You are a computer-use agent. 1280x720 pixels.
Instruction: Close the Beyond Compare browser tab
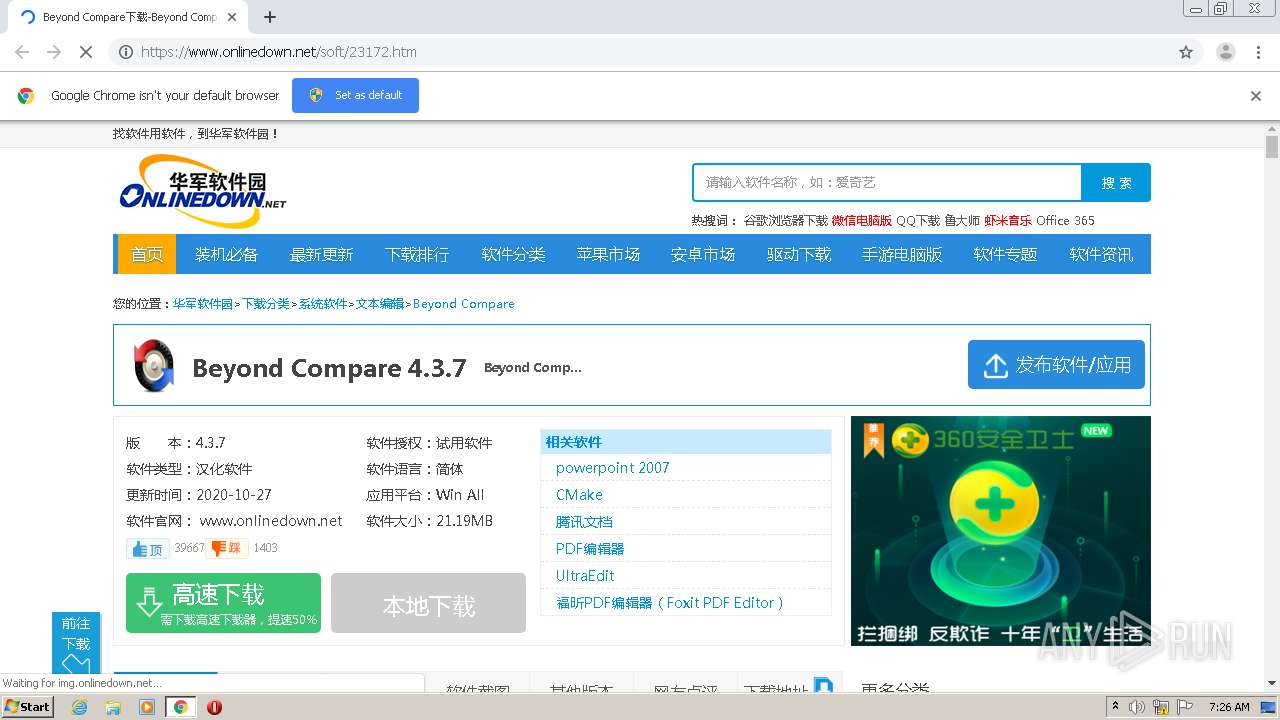pyautogui.click(x=232, y=17)
